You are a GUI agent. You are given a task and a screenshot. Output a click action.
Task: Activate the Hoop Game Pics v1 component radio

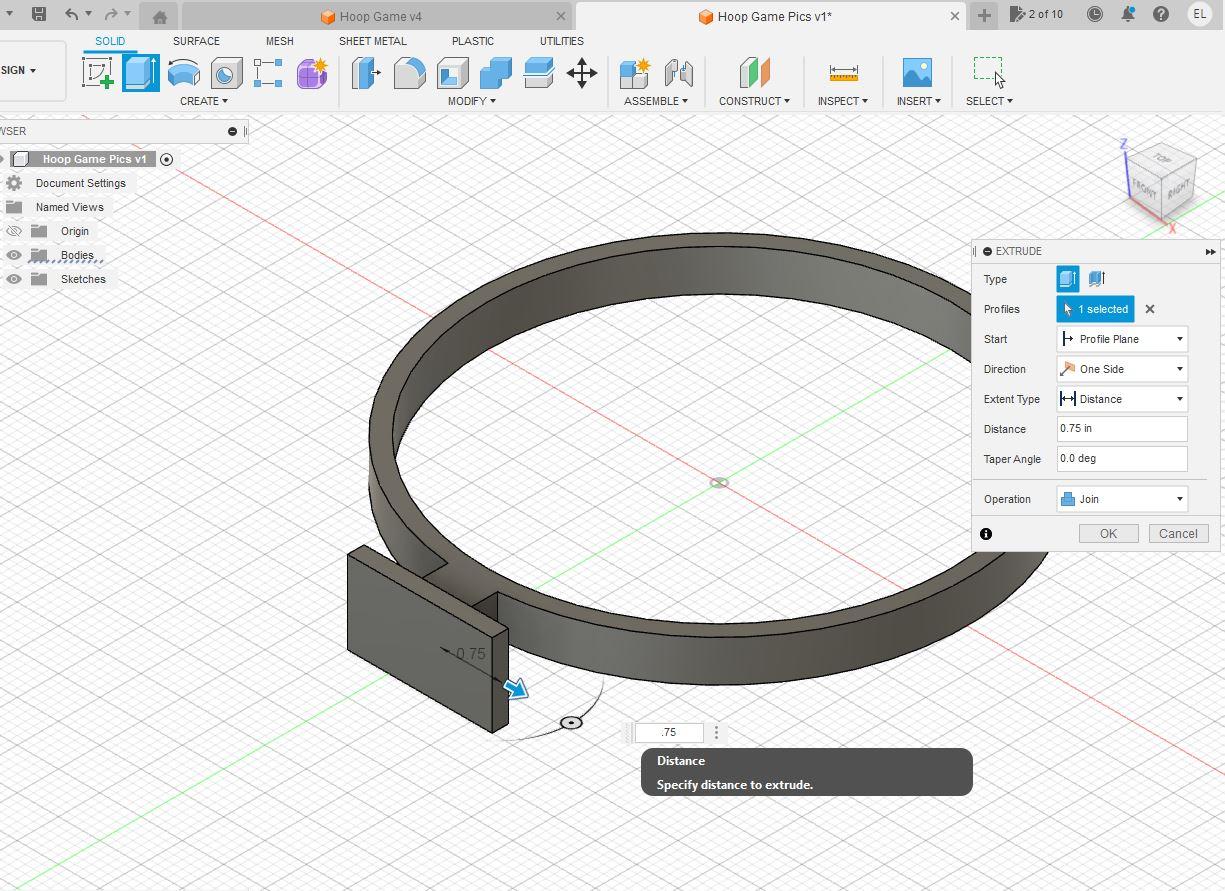(x=167, y=159)
